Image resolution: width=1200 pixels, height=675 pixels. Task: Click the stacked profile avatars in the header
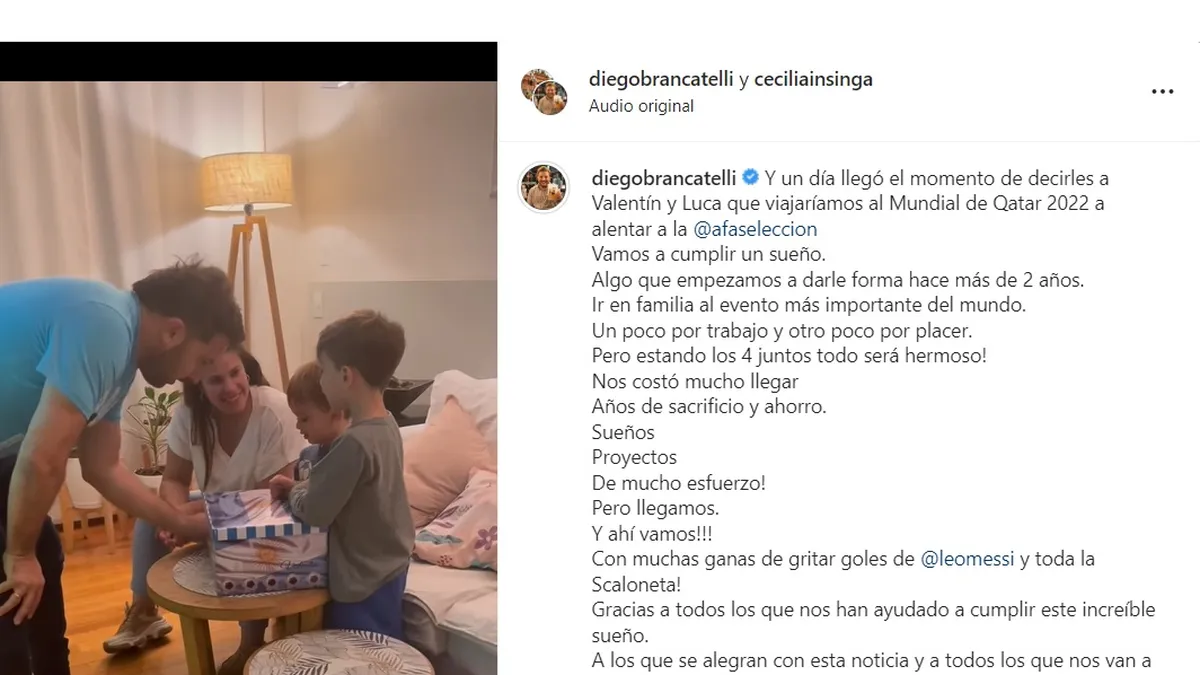coord(544,92)
